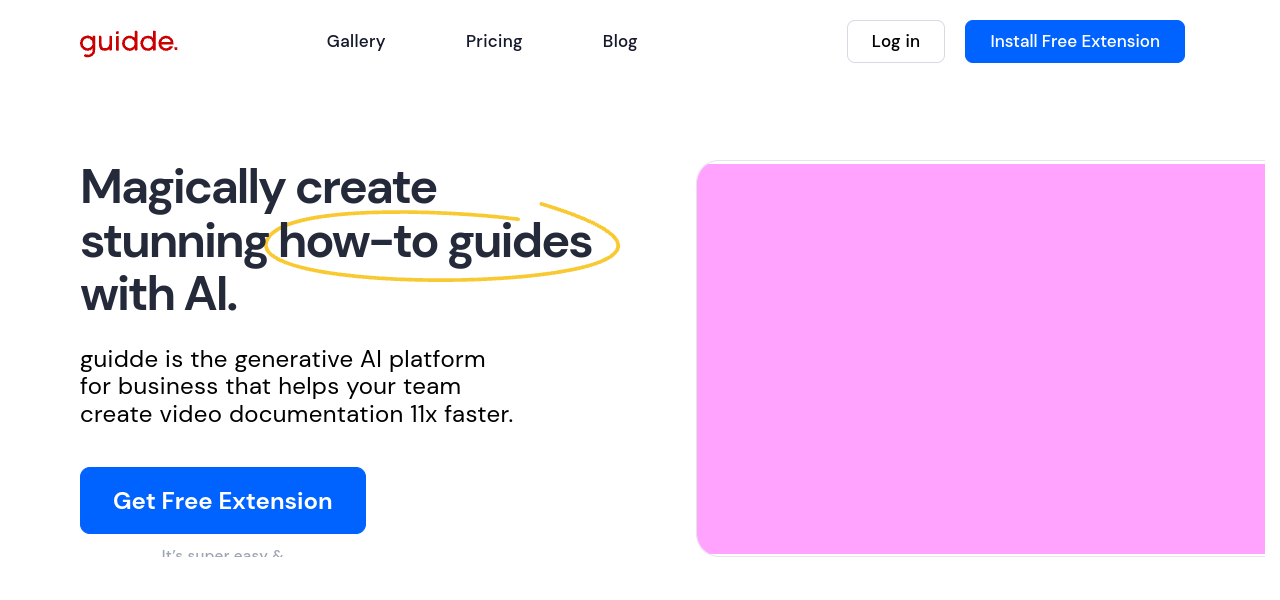This screenshot has width=1280, height=600.
Task: Open the Gallery page
Action: click(356, 41)
